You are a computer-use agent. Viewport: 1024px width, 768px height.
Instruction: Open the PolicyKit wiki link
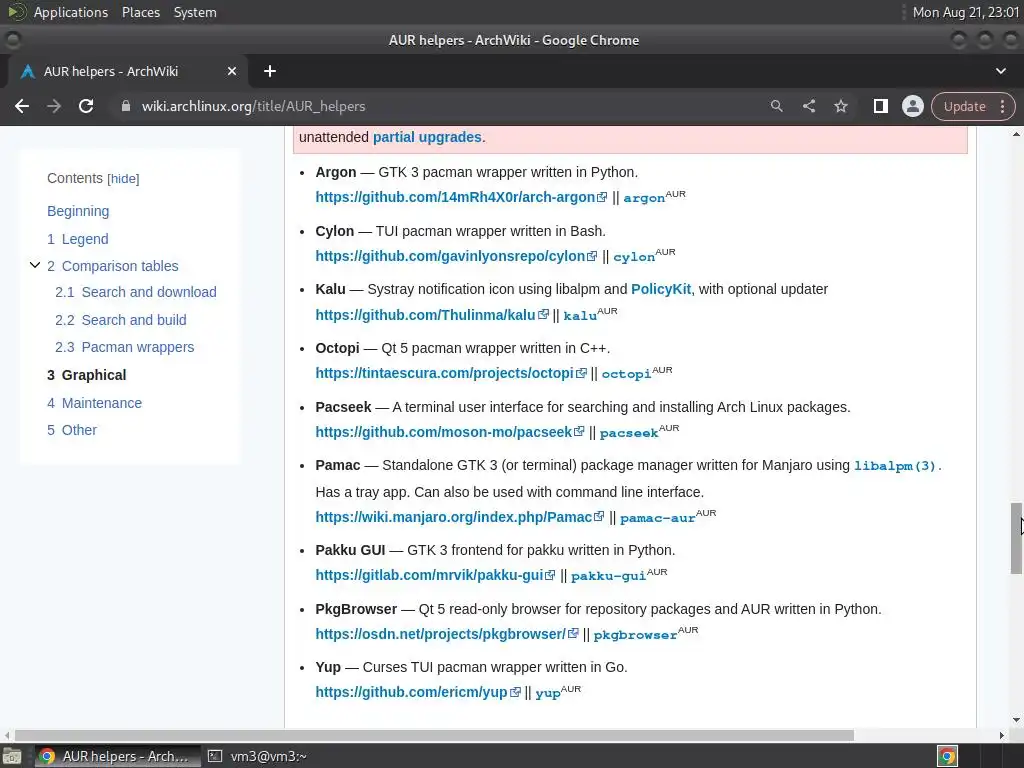click(661, 289)
